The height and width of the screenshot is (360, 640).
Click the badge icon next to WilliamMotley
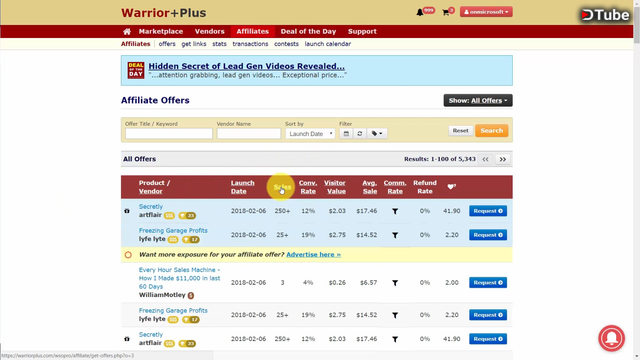tap(191, 295)
